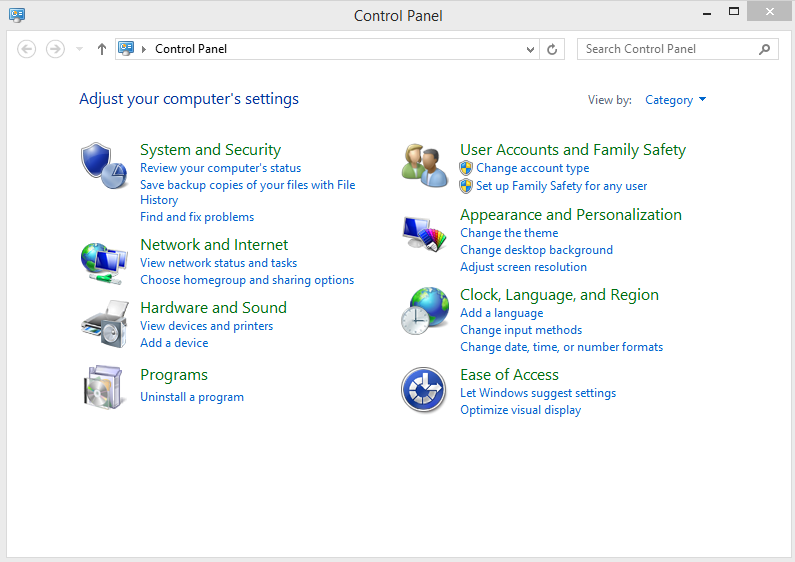Open the Hardware and Sound printer icon

point(104,324)
